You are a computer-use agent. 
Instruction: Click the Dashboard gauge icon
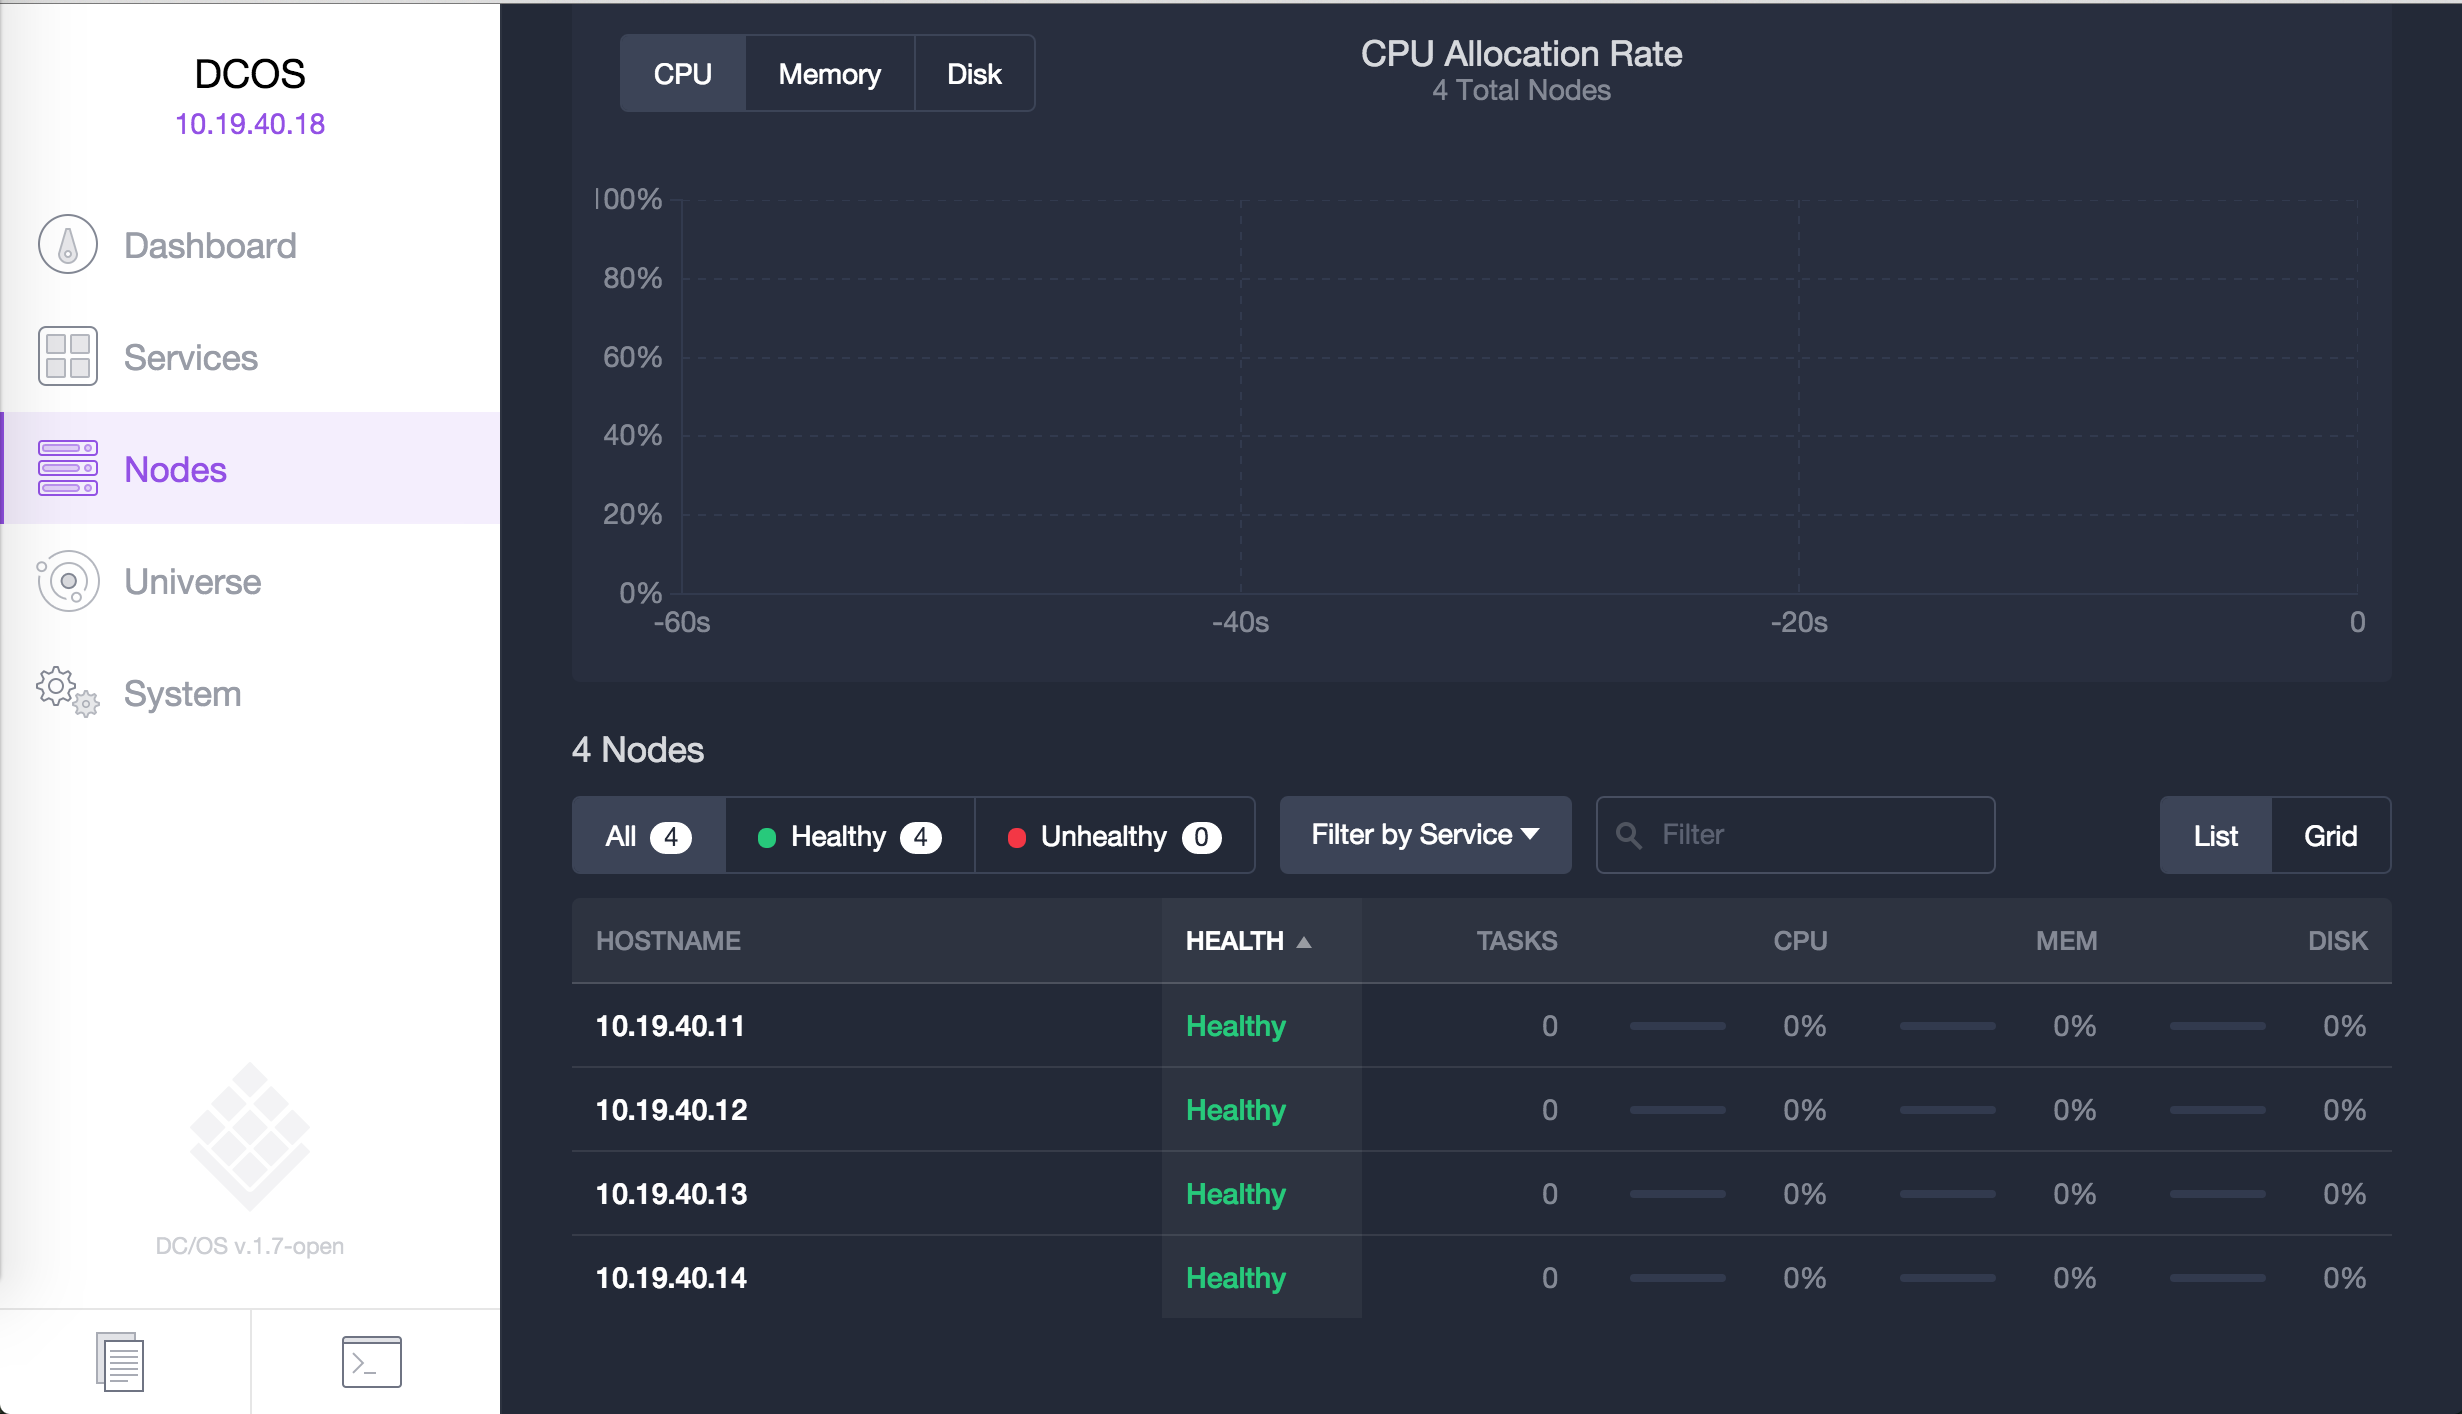67,245
